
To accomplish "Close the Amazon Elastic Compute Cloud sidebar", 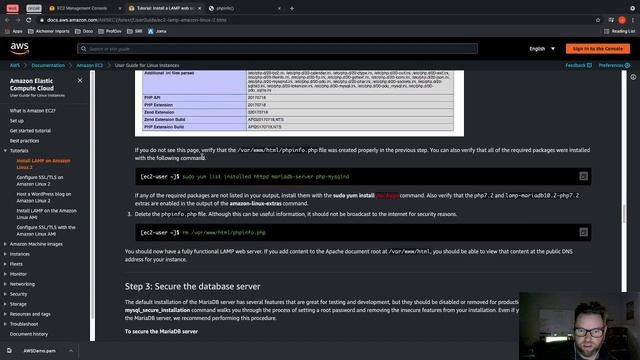I will (x=80, y=80).
